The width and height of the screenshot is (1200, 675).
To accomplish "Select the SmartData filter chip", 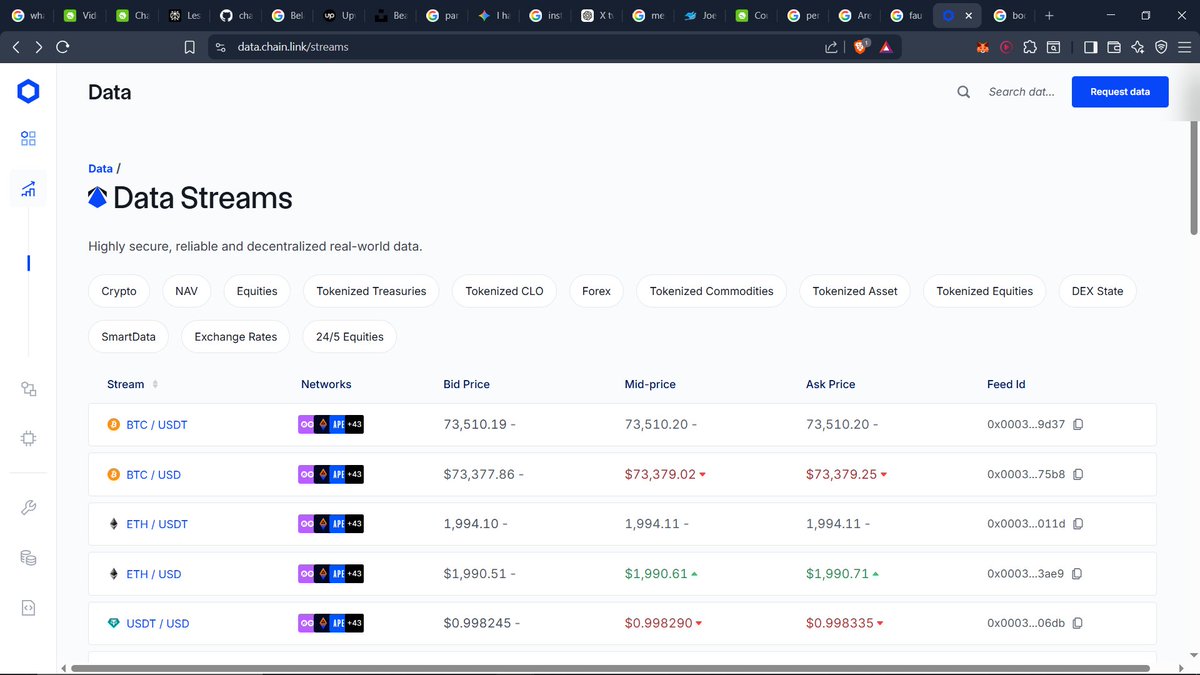I will coord(129,337).
